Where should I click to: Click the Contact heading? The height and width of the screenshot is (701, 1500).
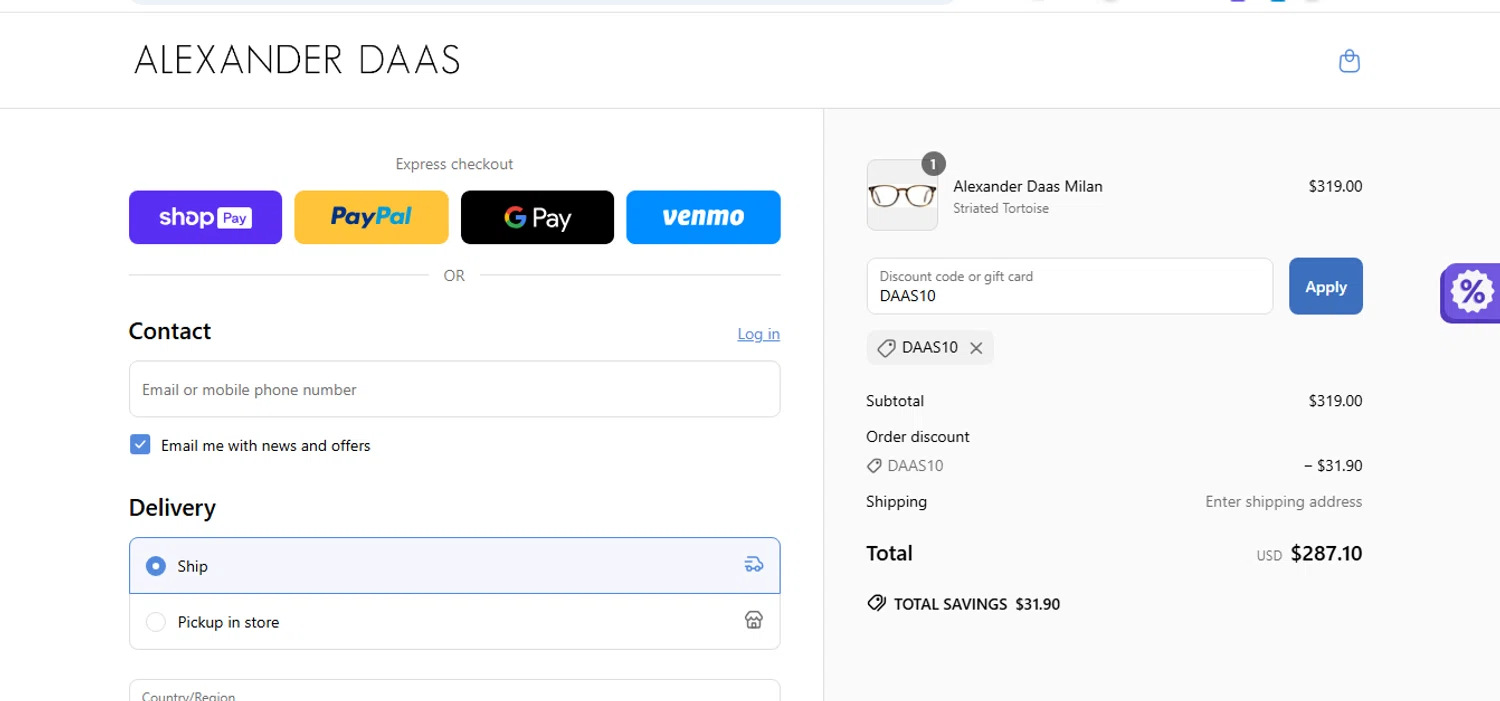click(x=170, y=331)
